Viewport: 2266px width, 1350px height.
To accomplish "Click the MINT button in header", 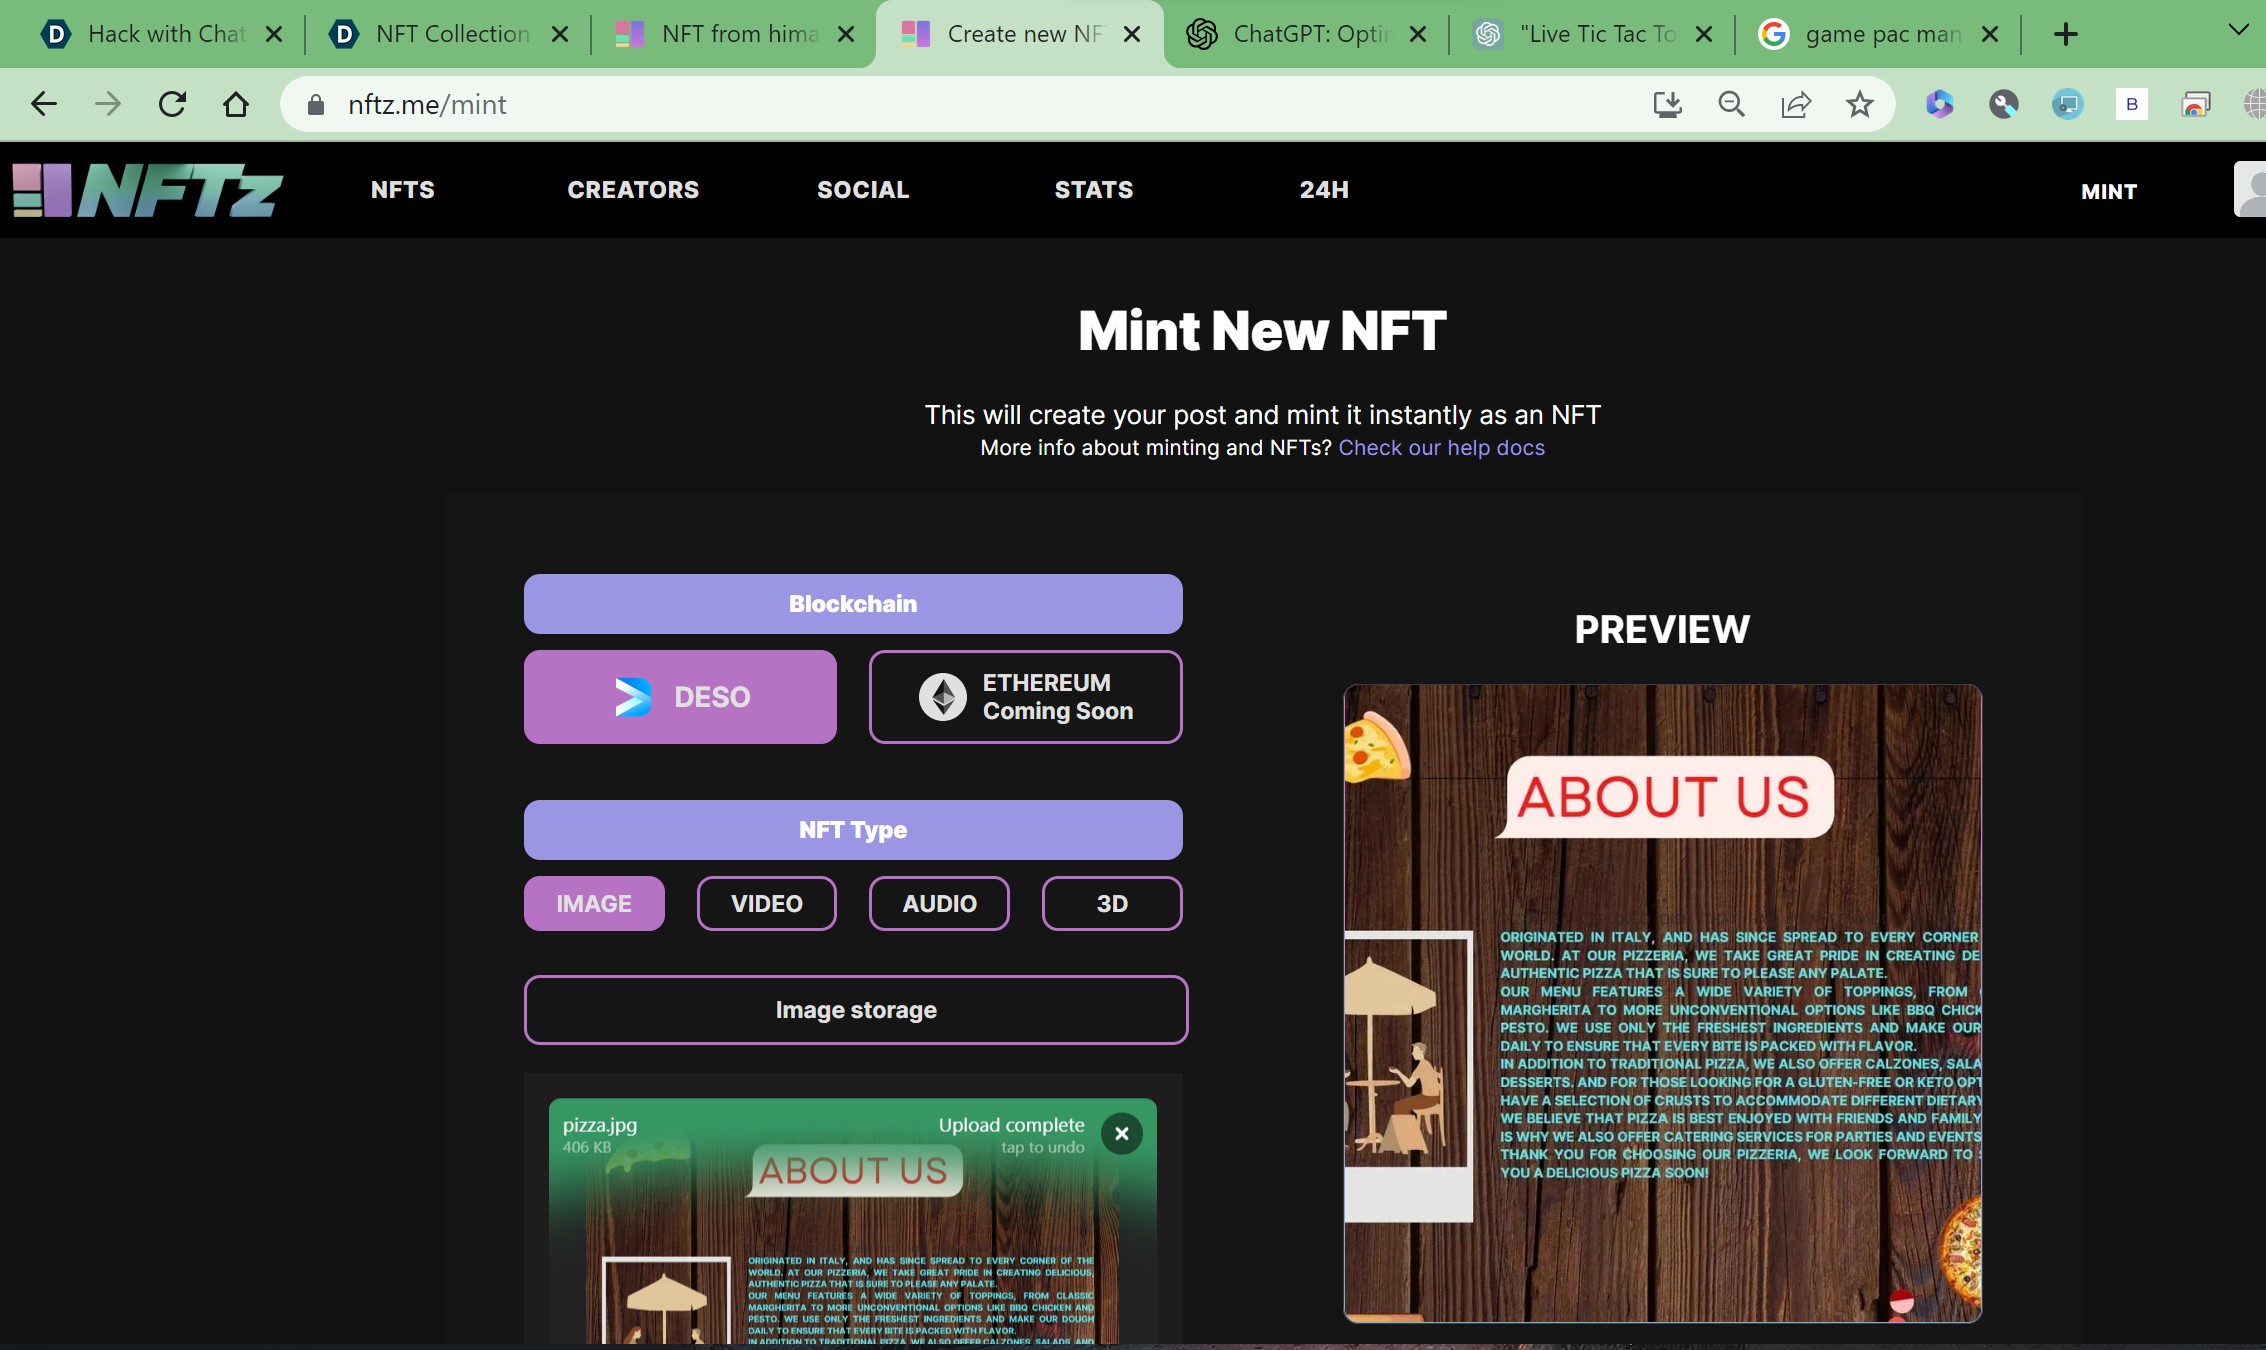I will pyautogui.click(x=2109, y=191).
